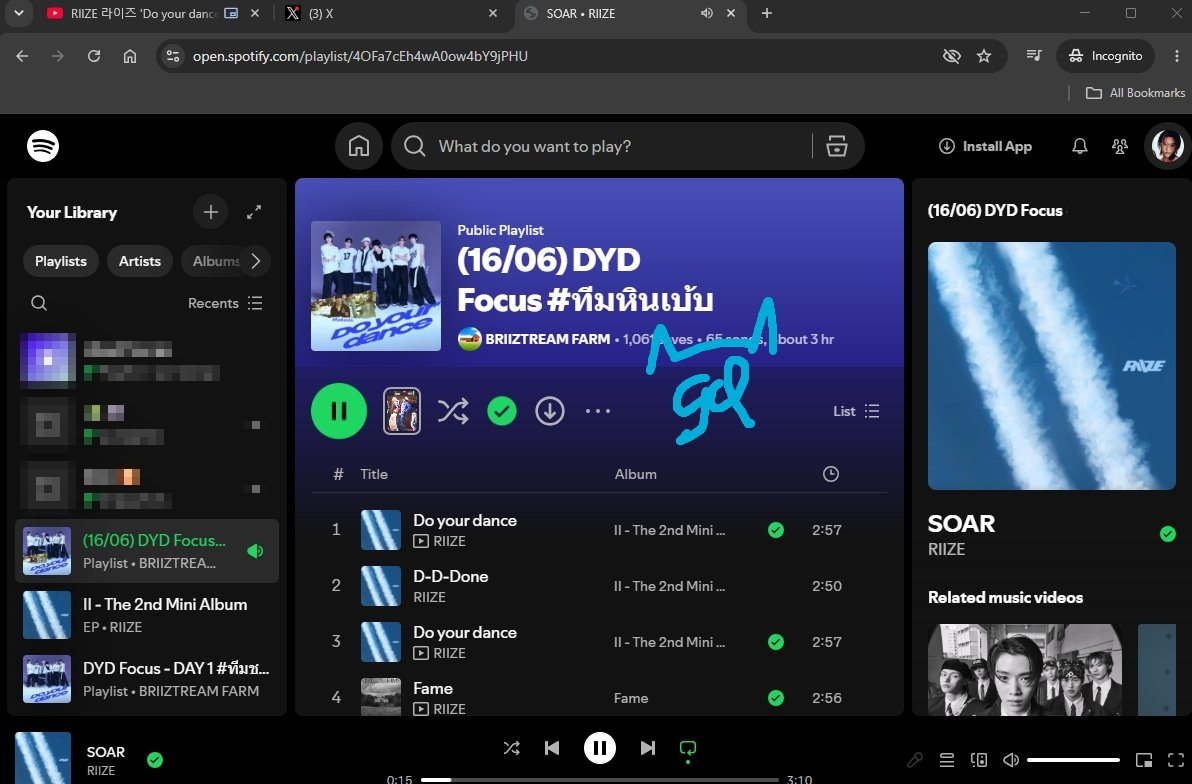Filter library by Playlists
The height and width of the screenshot is (784, 1192).
(61, 261)
